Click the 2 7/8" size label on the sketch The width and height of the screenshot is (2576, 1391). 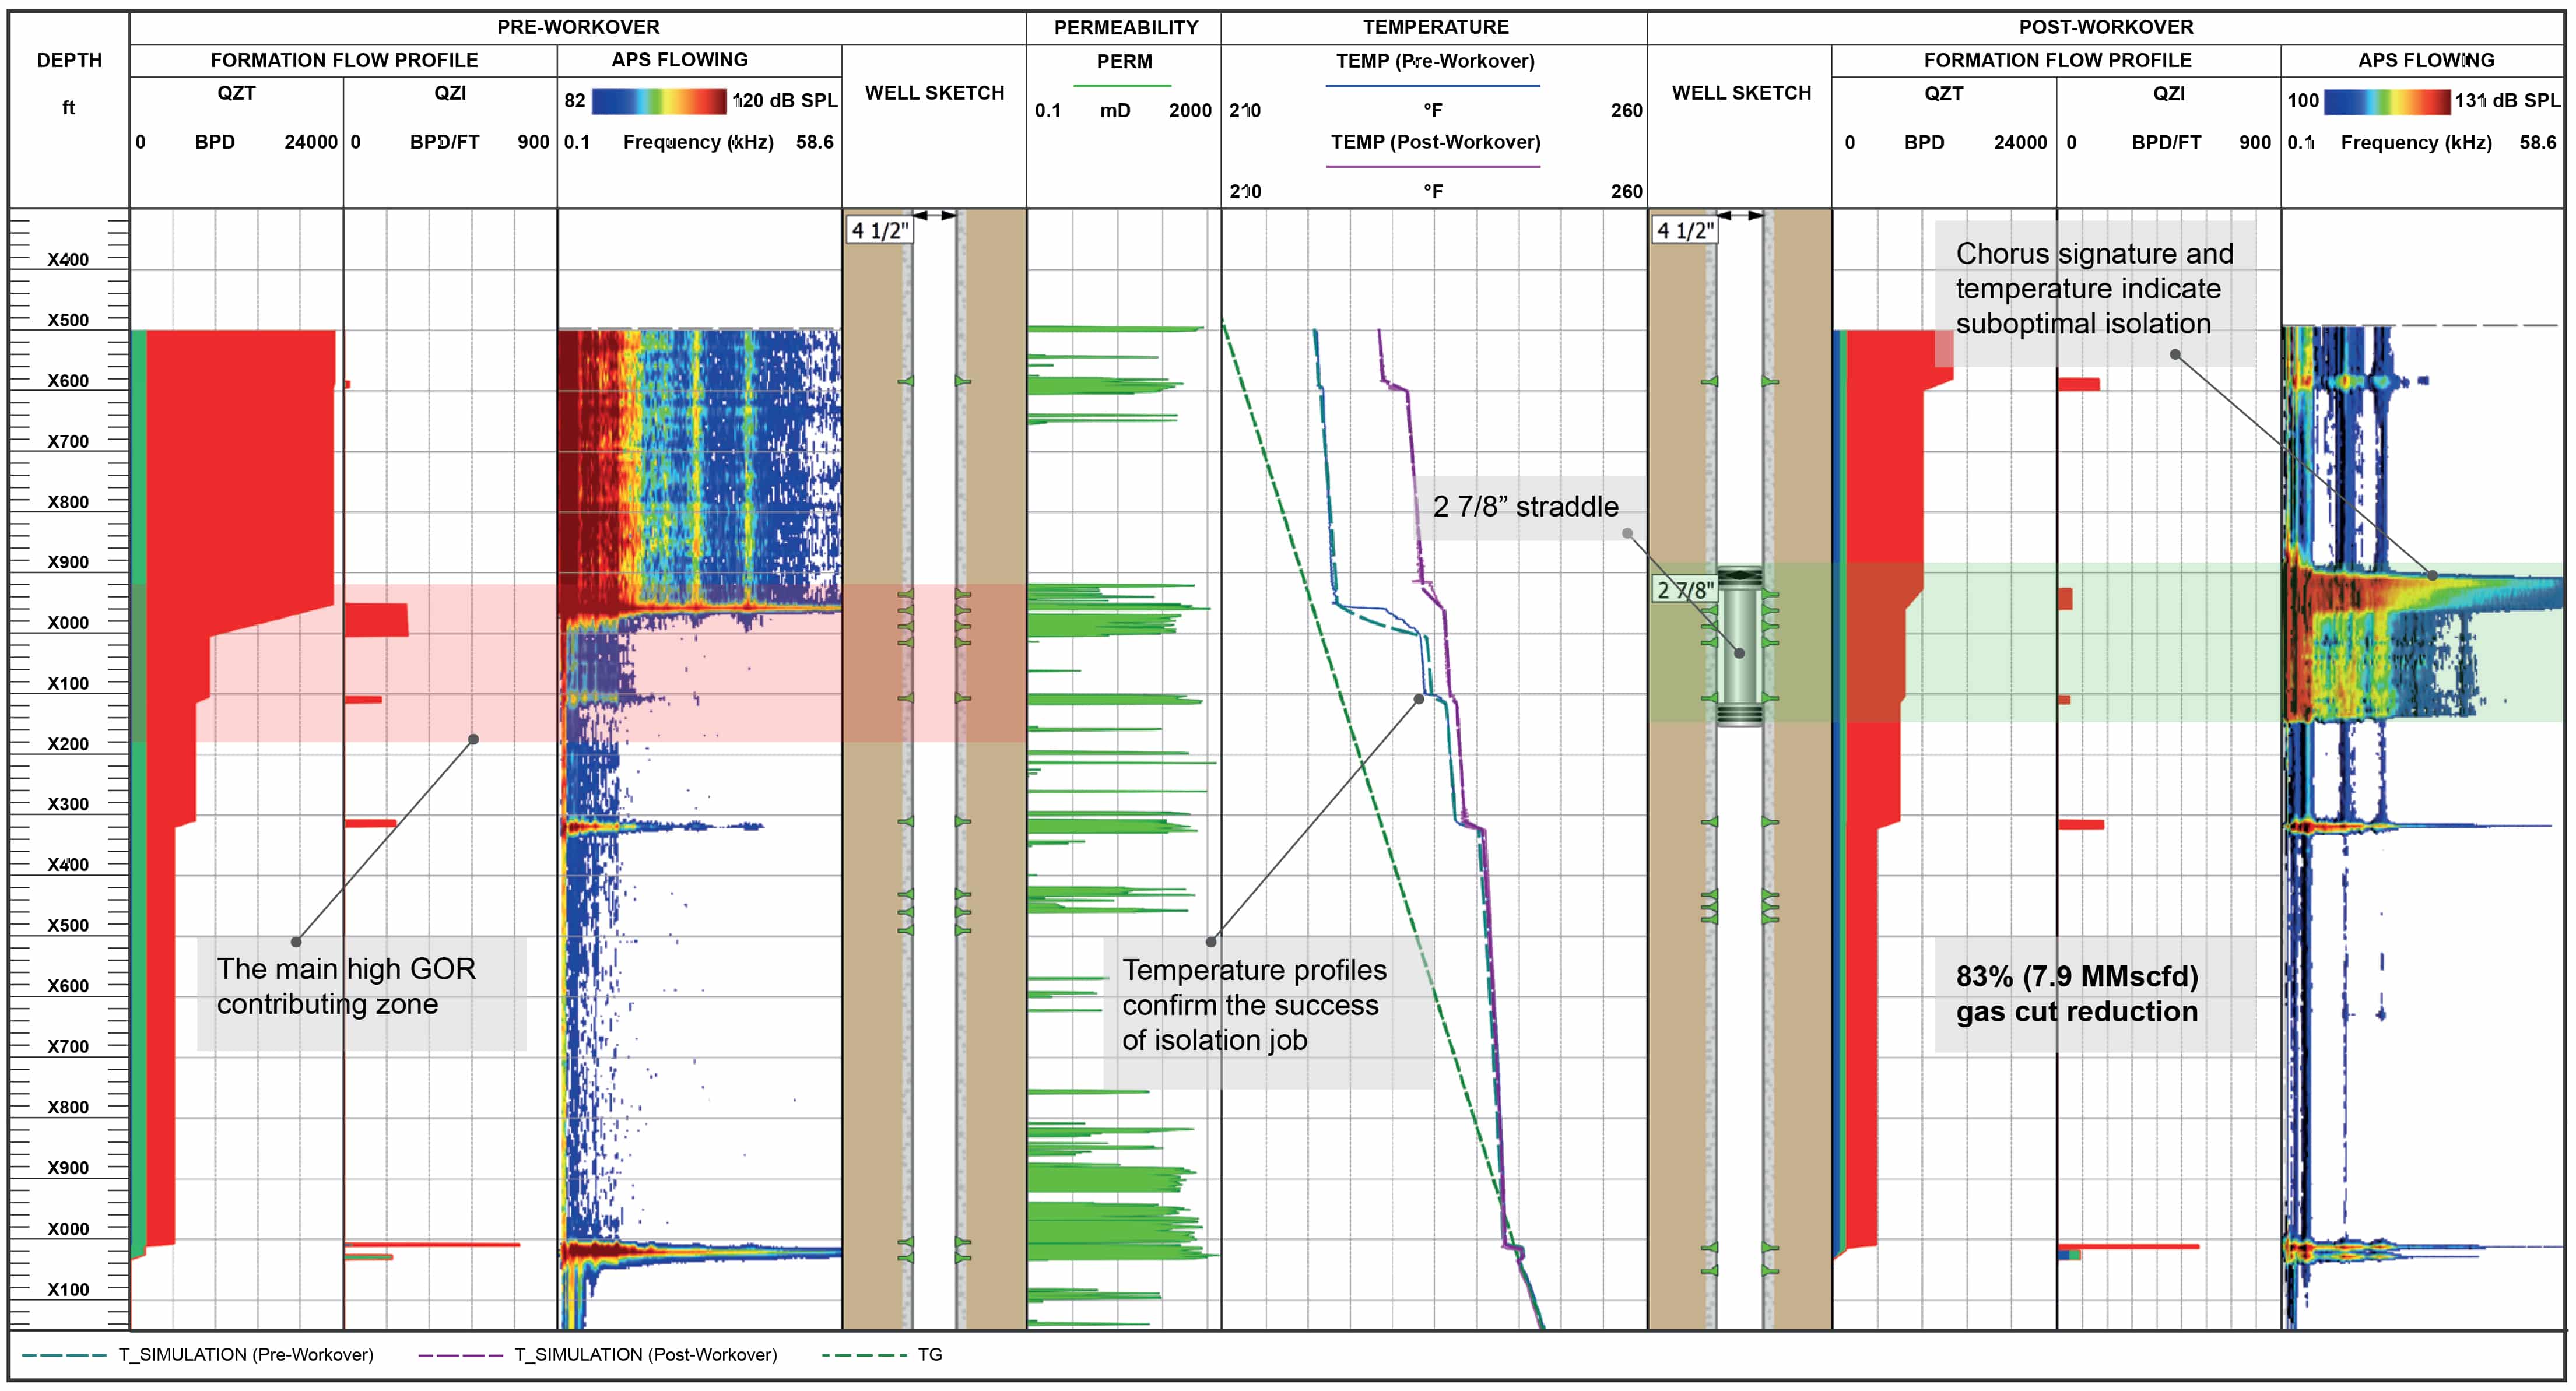point(1685,590)
